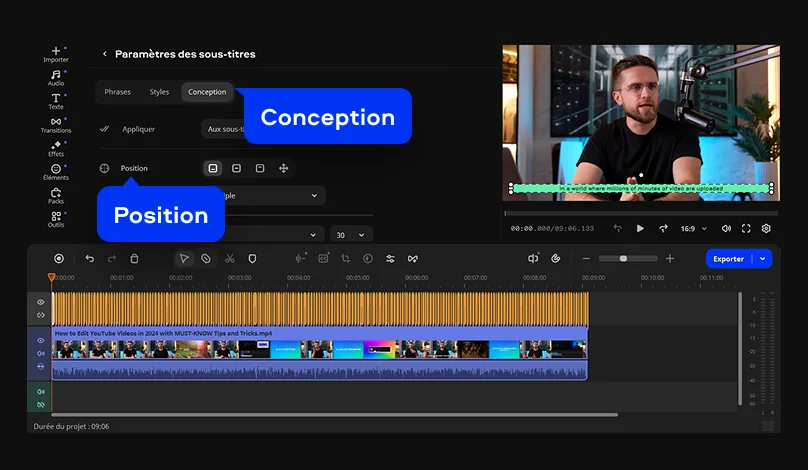Open the Exporter dropdown arrow
808x470 pixels.
coord(764,258)
